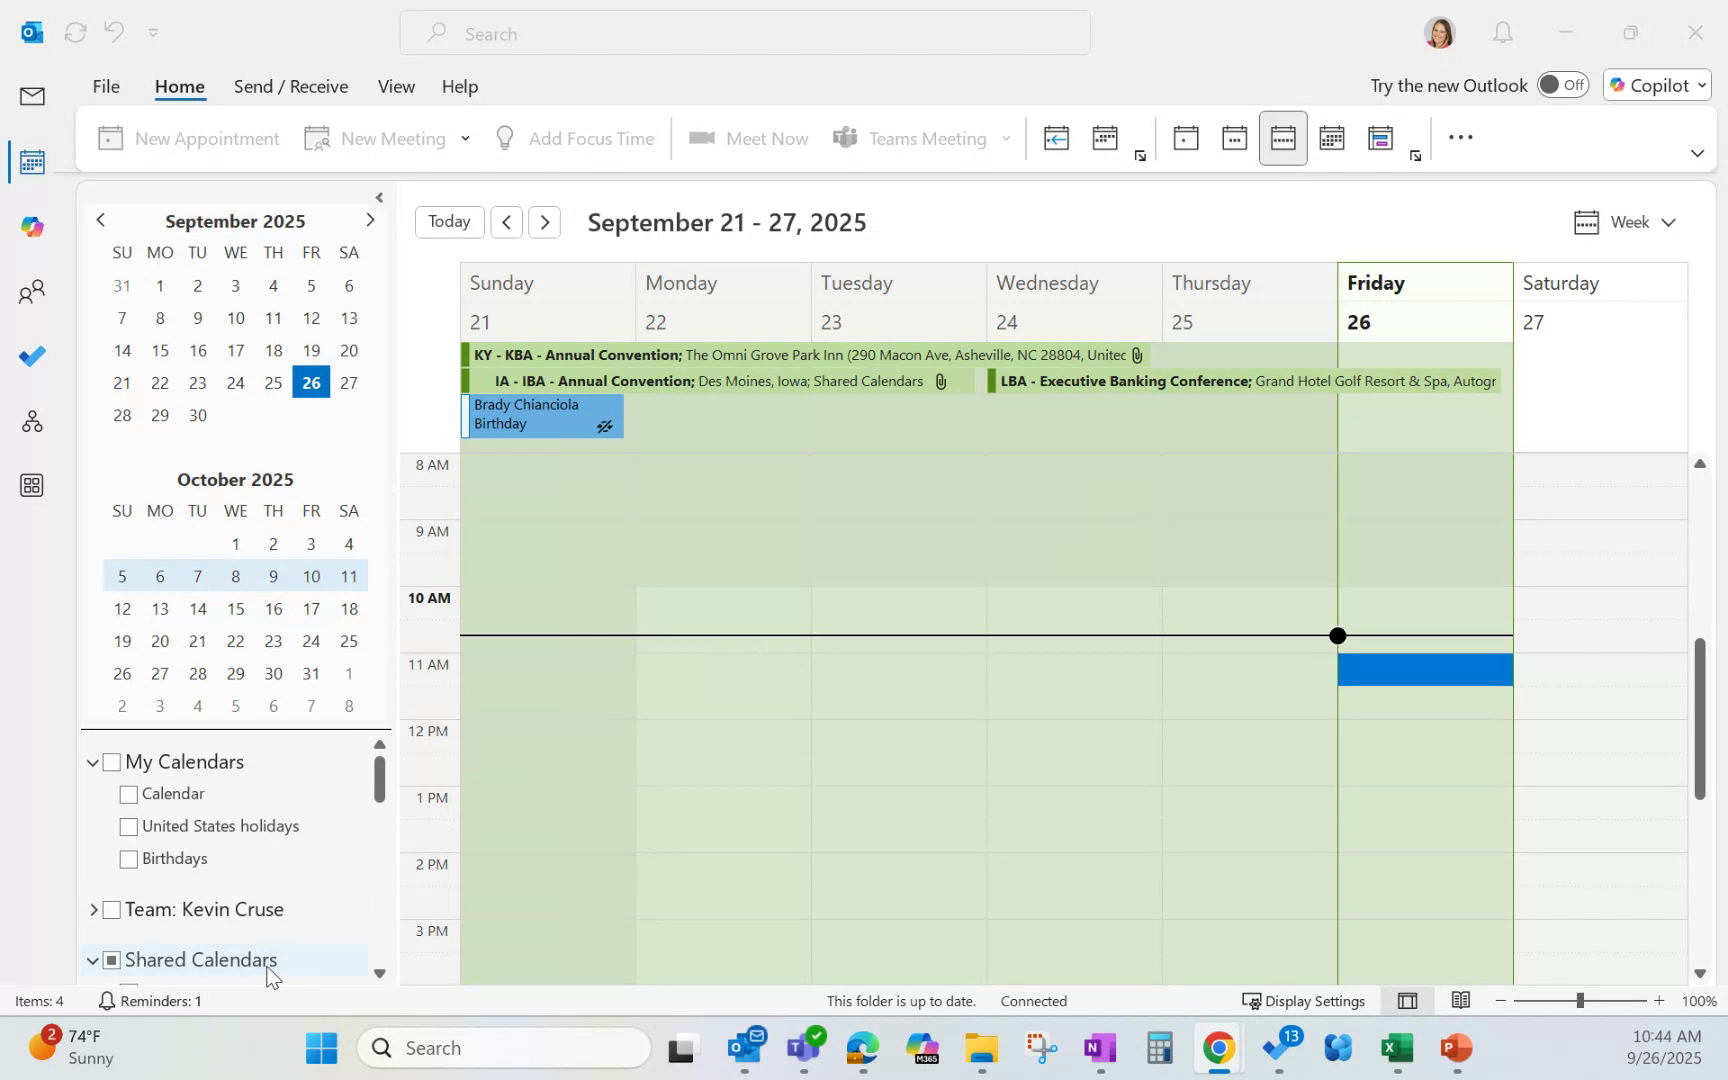Launch Excel from the taskbar

click(1394, 1048)
